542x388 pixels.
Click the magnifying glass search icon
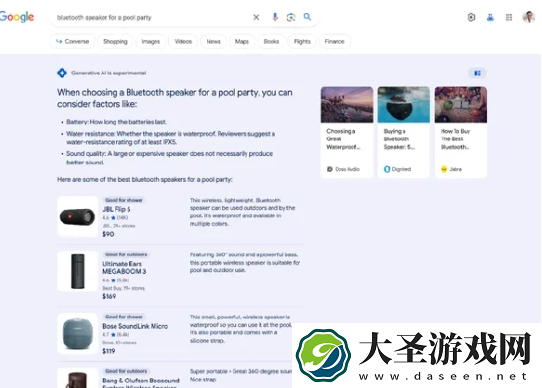[307, 17]
